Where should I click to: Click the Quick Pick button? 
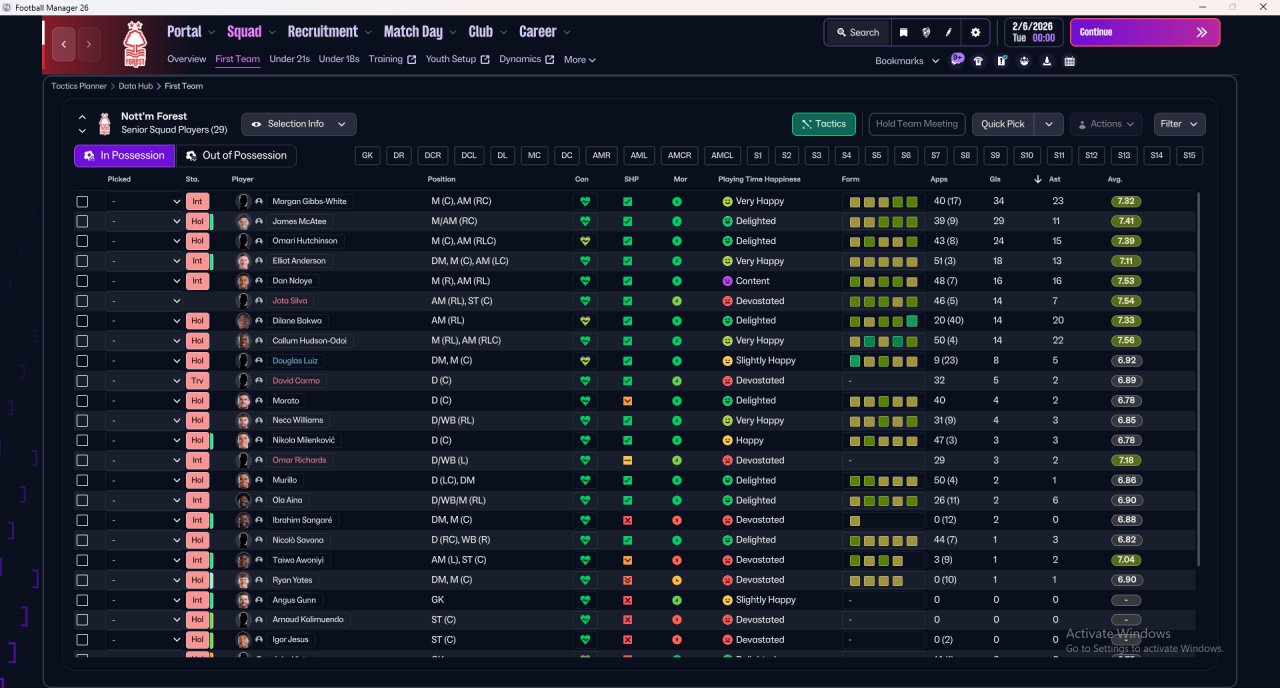click(x=1003, y=124)
